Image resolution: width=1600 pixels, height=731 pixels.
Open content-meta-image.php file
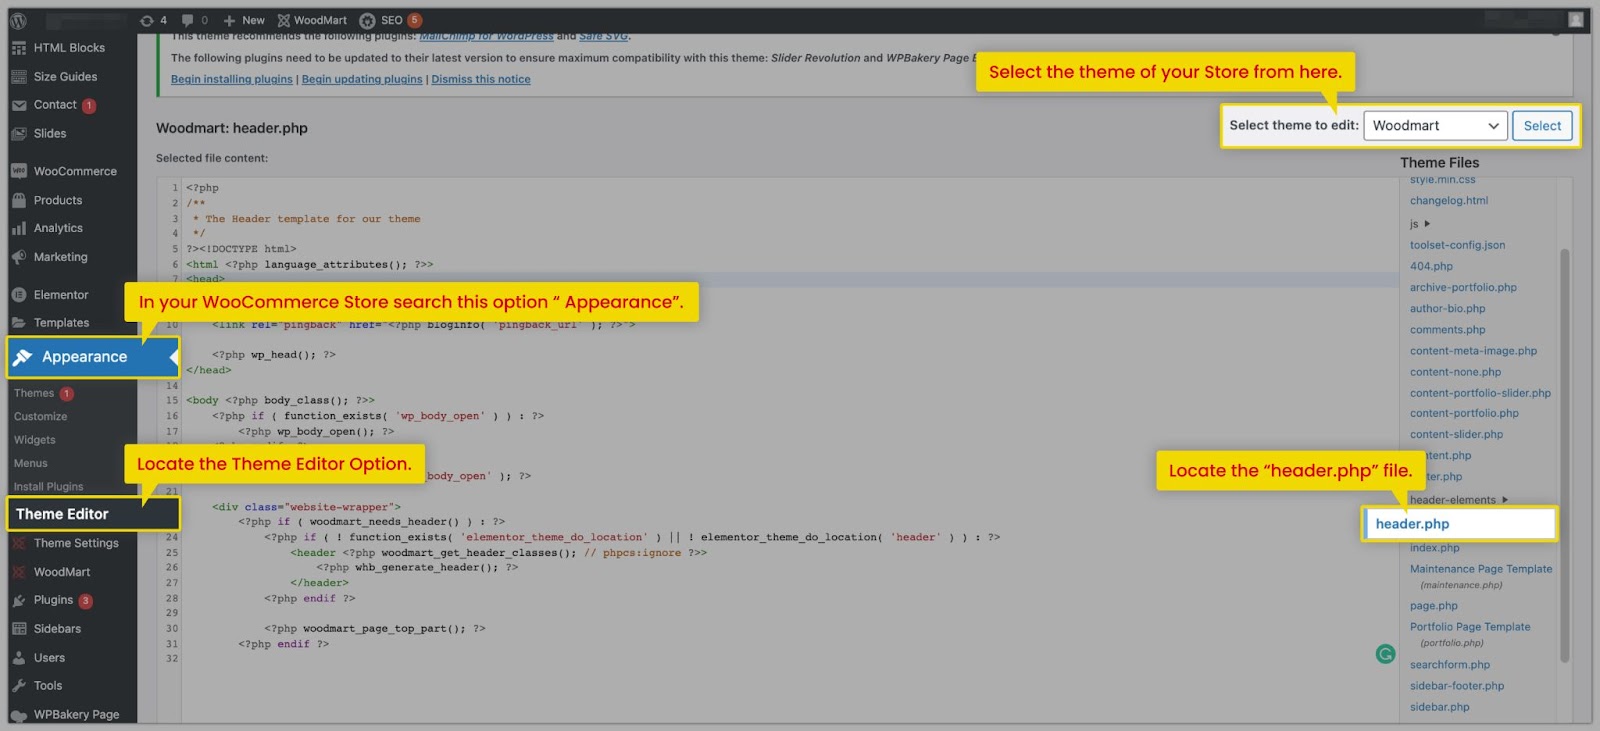[x=1473, y=351]
